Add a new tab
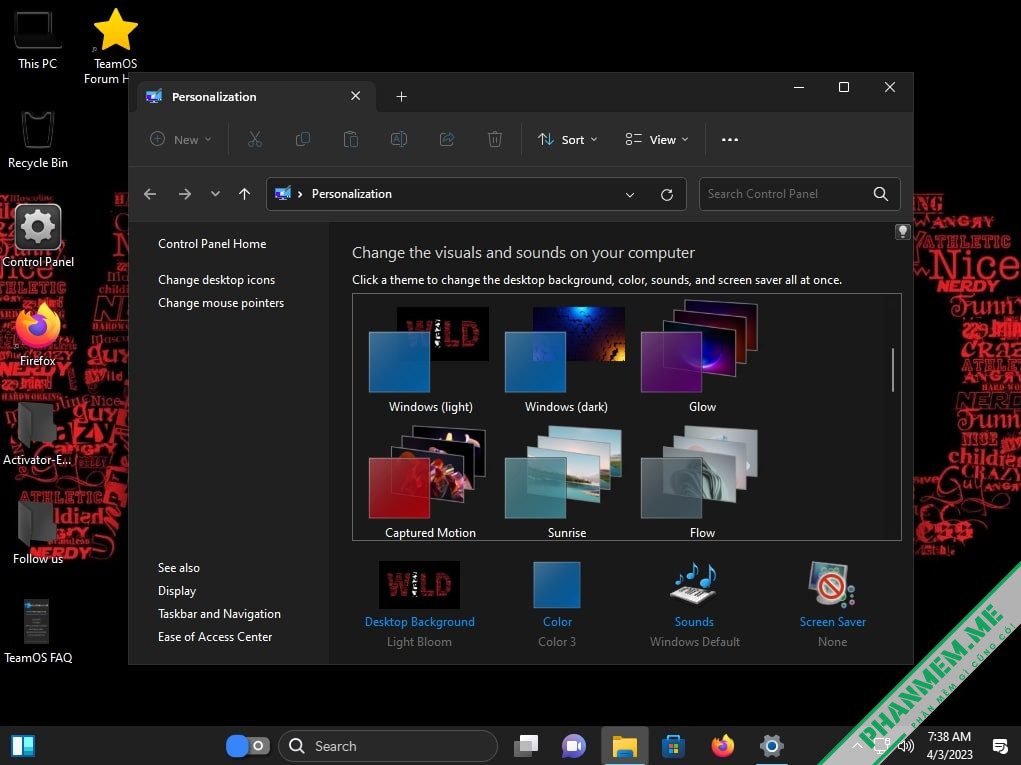 (x=401, y=96)
